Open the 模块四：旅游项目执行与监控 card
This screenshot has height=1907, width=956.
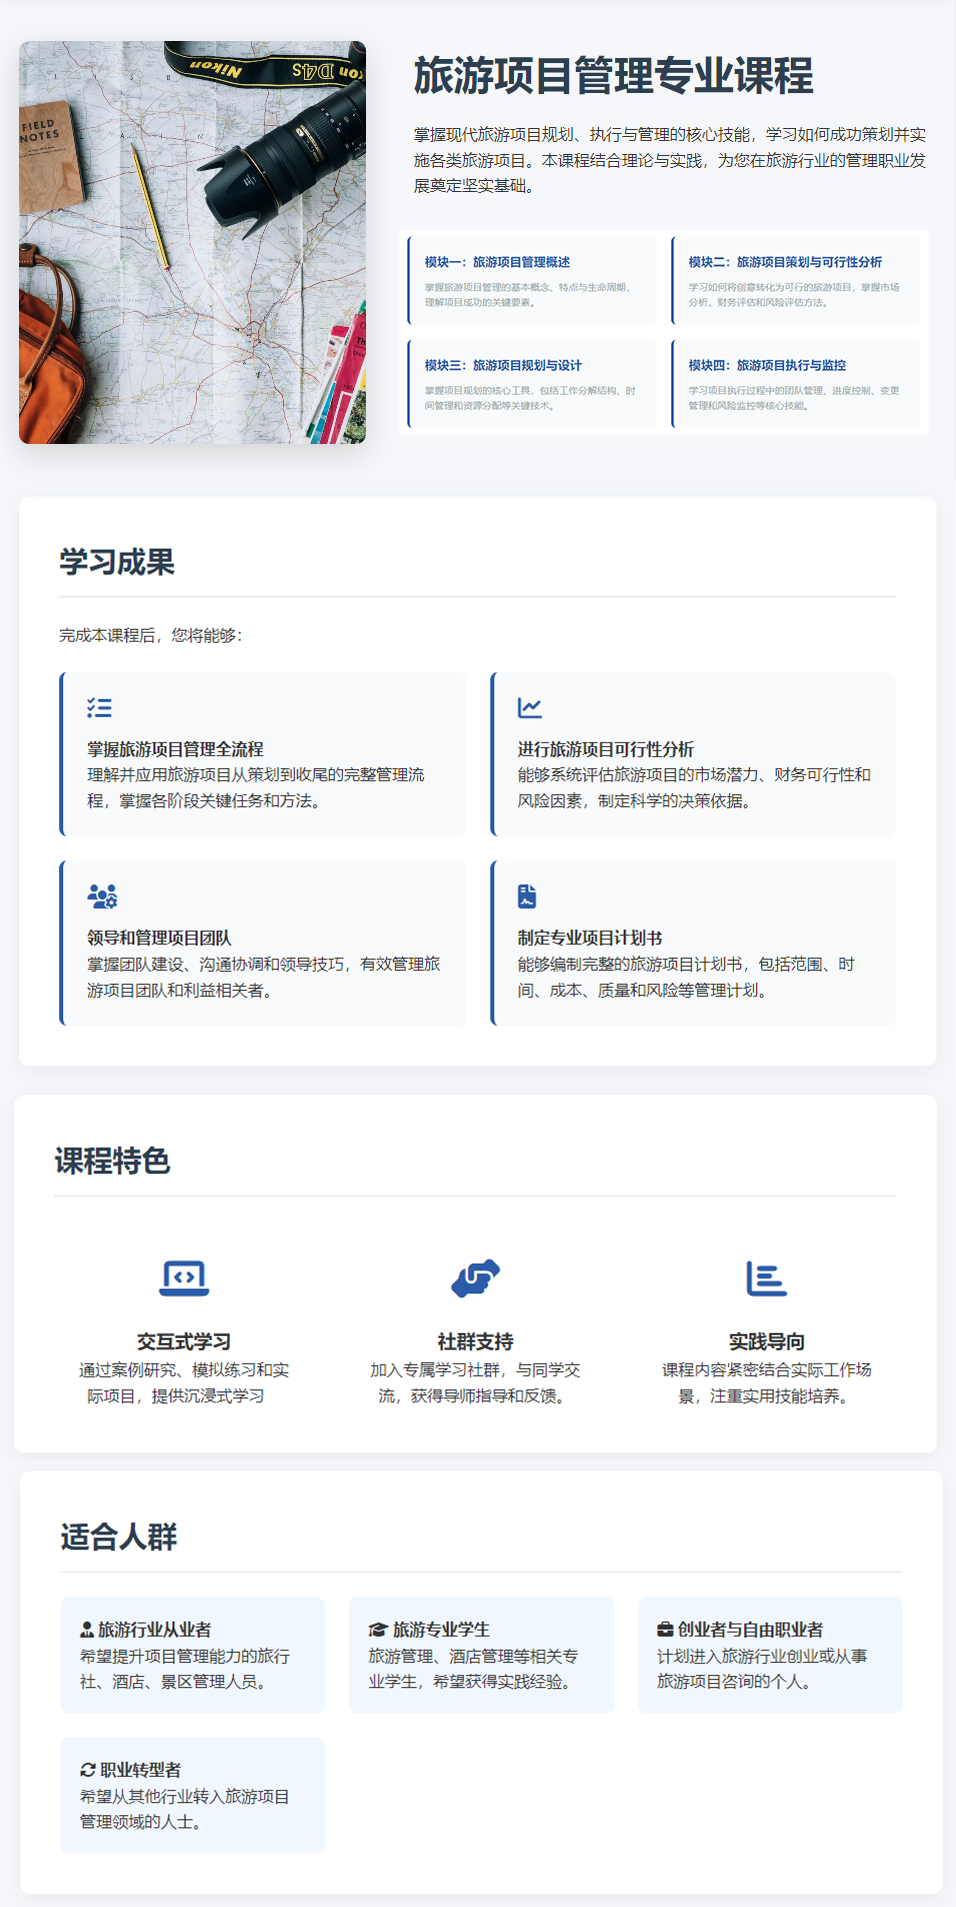[x=796, y=384]
